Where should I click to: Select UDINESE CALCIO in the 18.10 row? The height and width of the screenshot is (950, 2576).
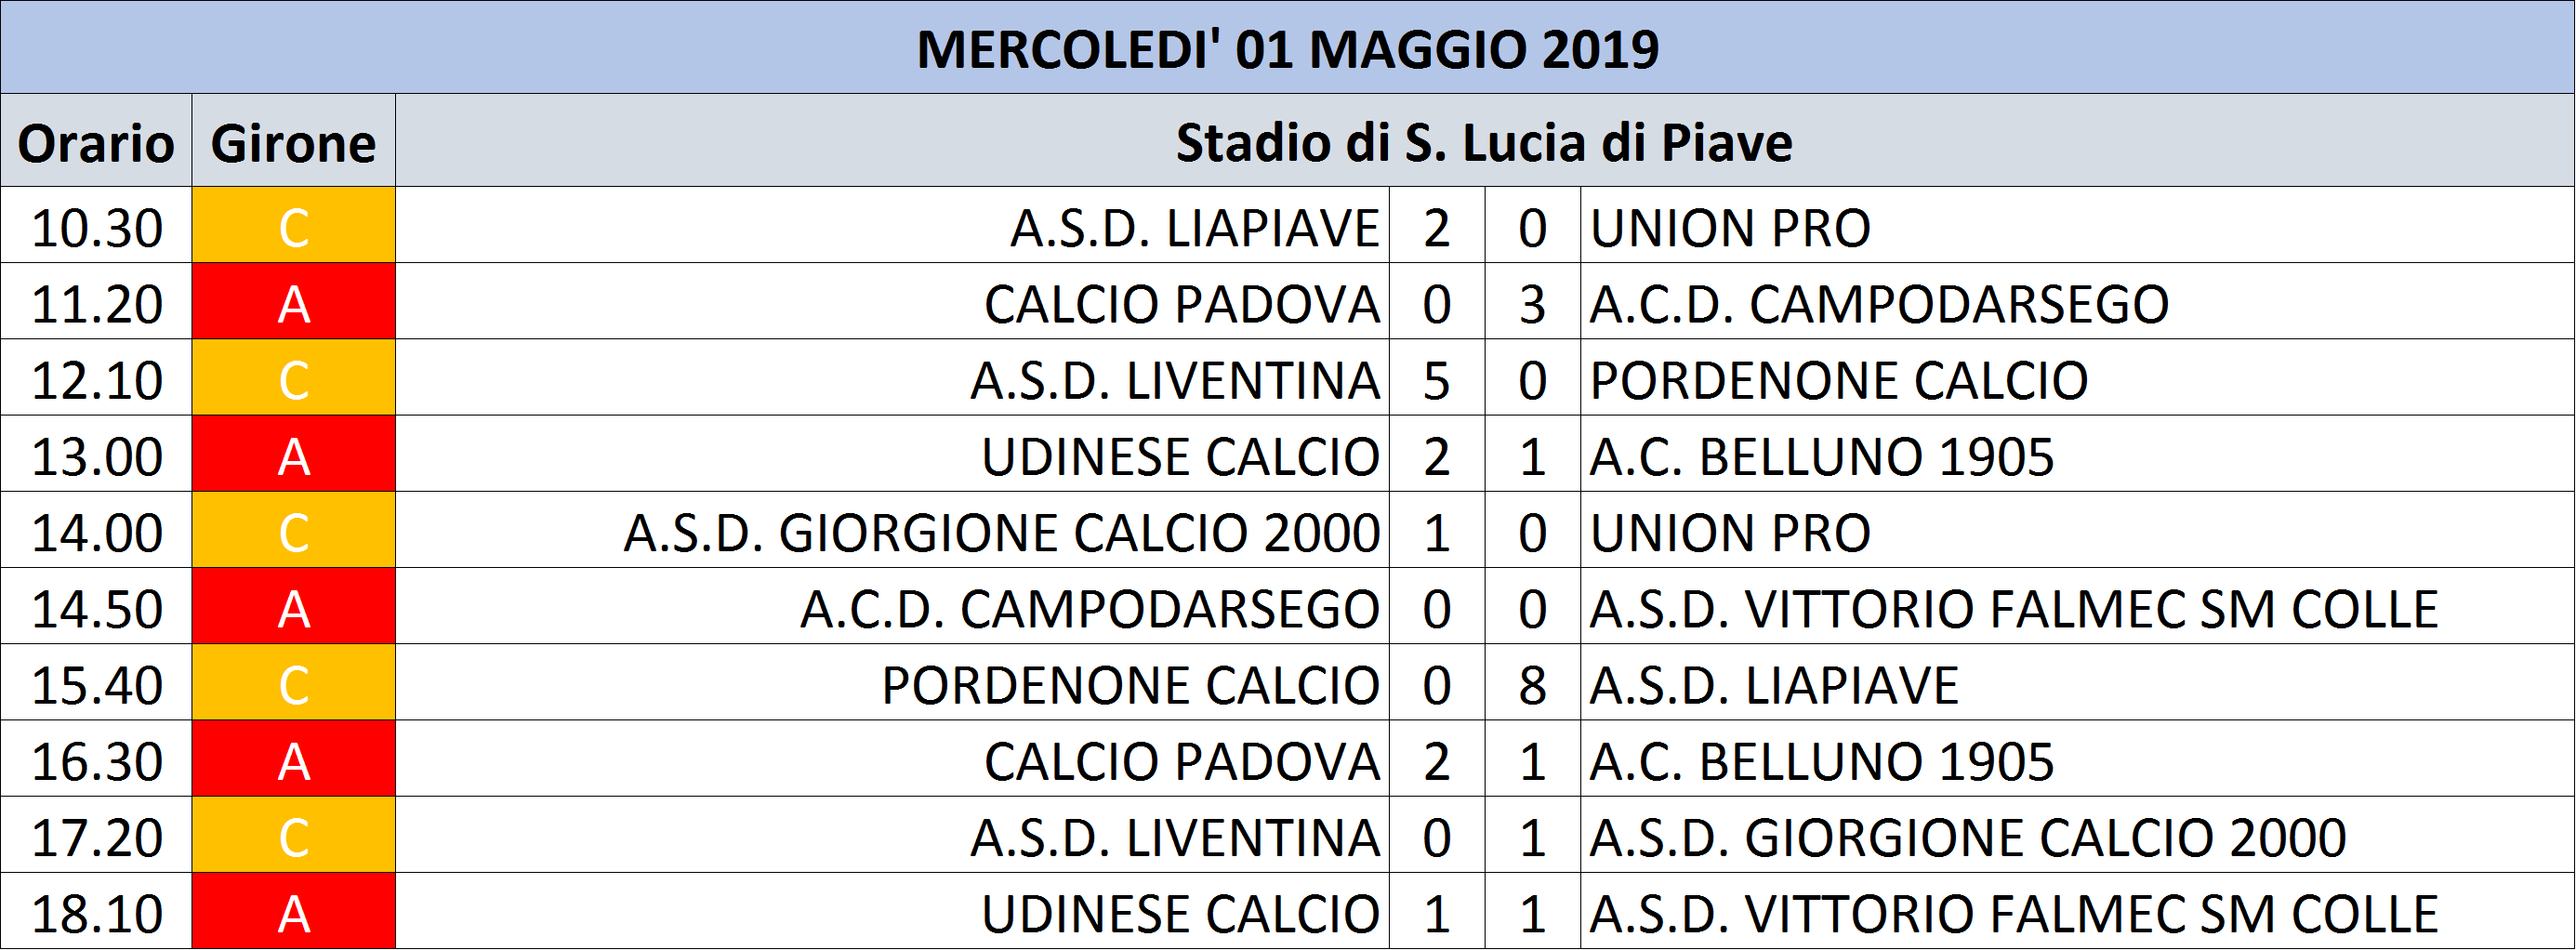click(x=1181, y=913)
